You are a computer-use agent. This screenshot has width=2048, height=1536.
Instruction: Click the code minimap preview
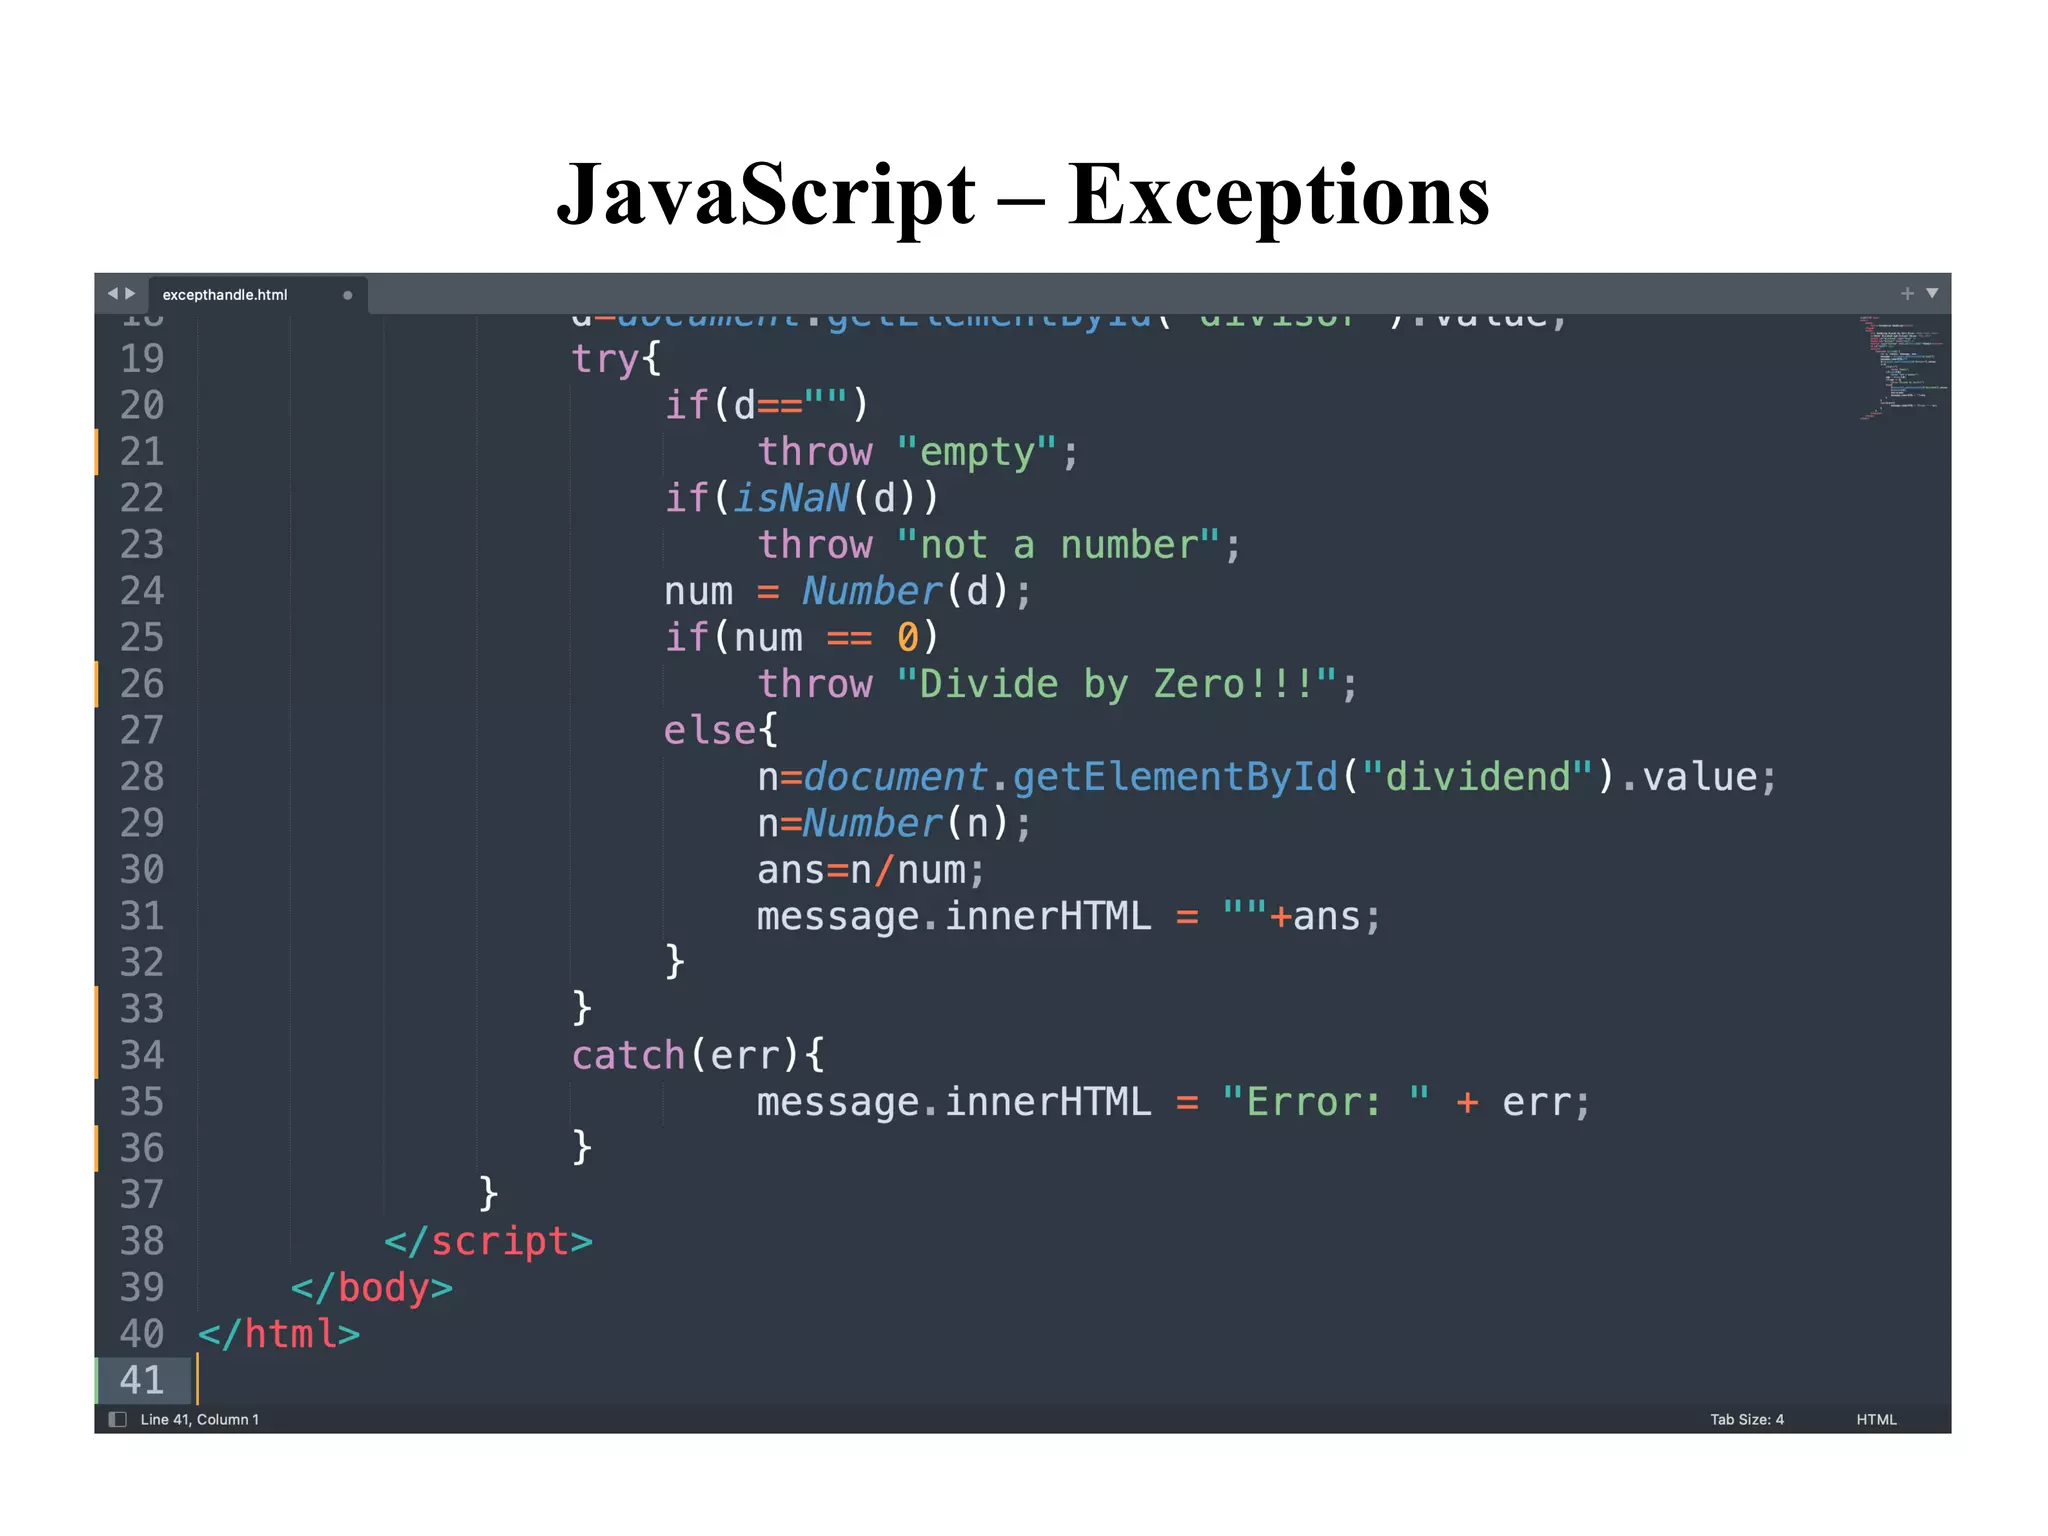(1903, 368)
